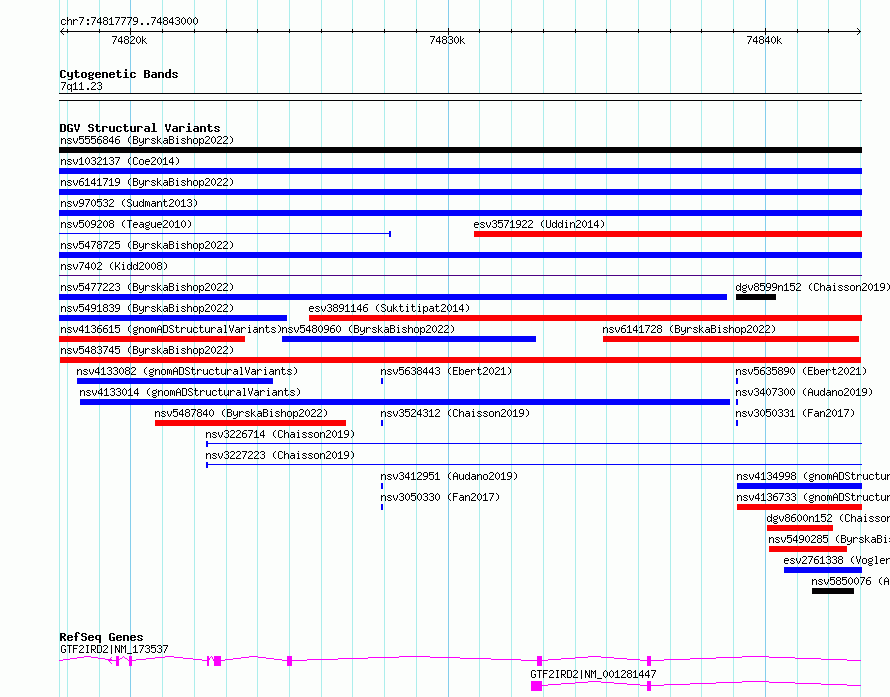Open nsv4136615 (gnomADStructuralVariants) label
Screen dimensions: 890x697
pos(171,329)
